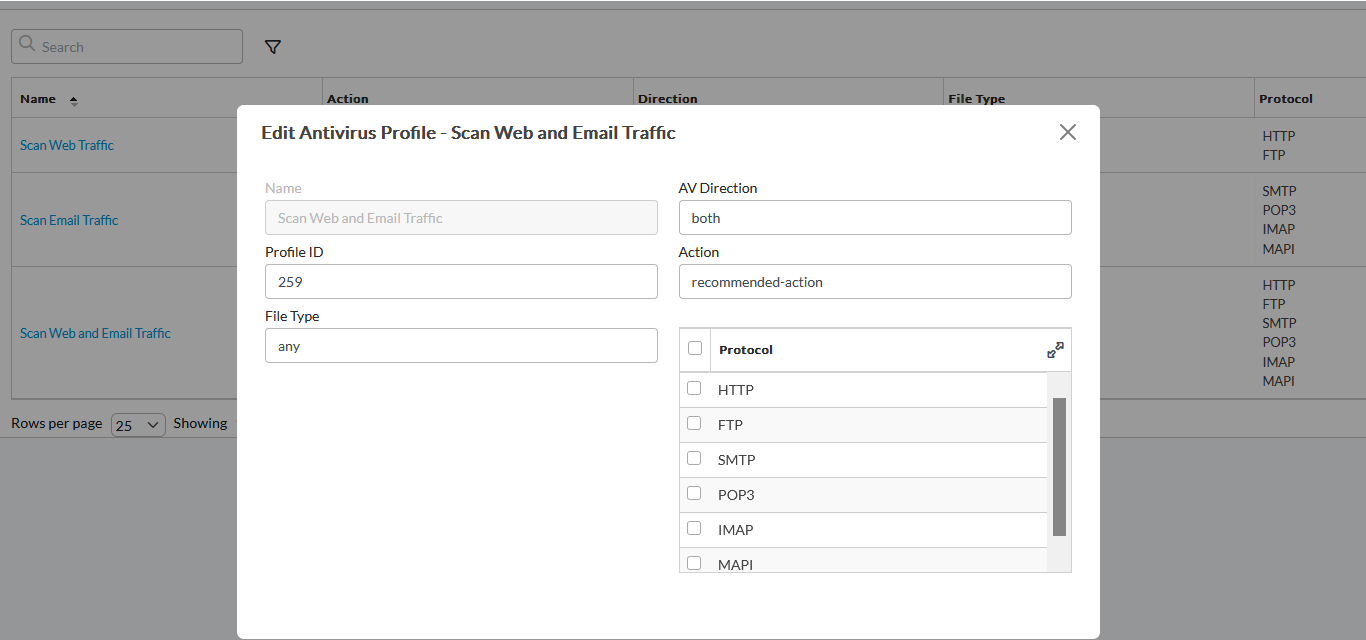Select the IMAP protocol checkbox
Image resolution: width=1366 pixels, height=640 pixels.
tap(694, 529)
